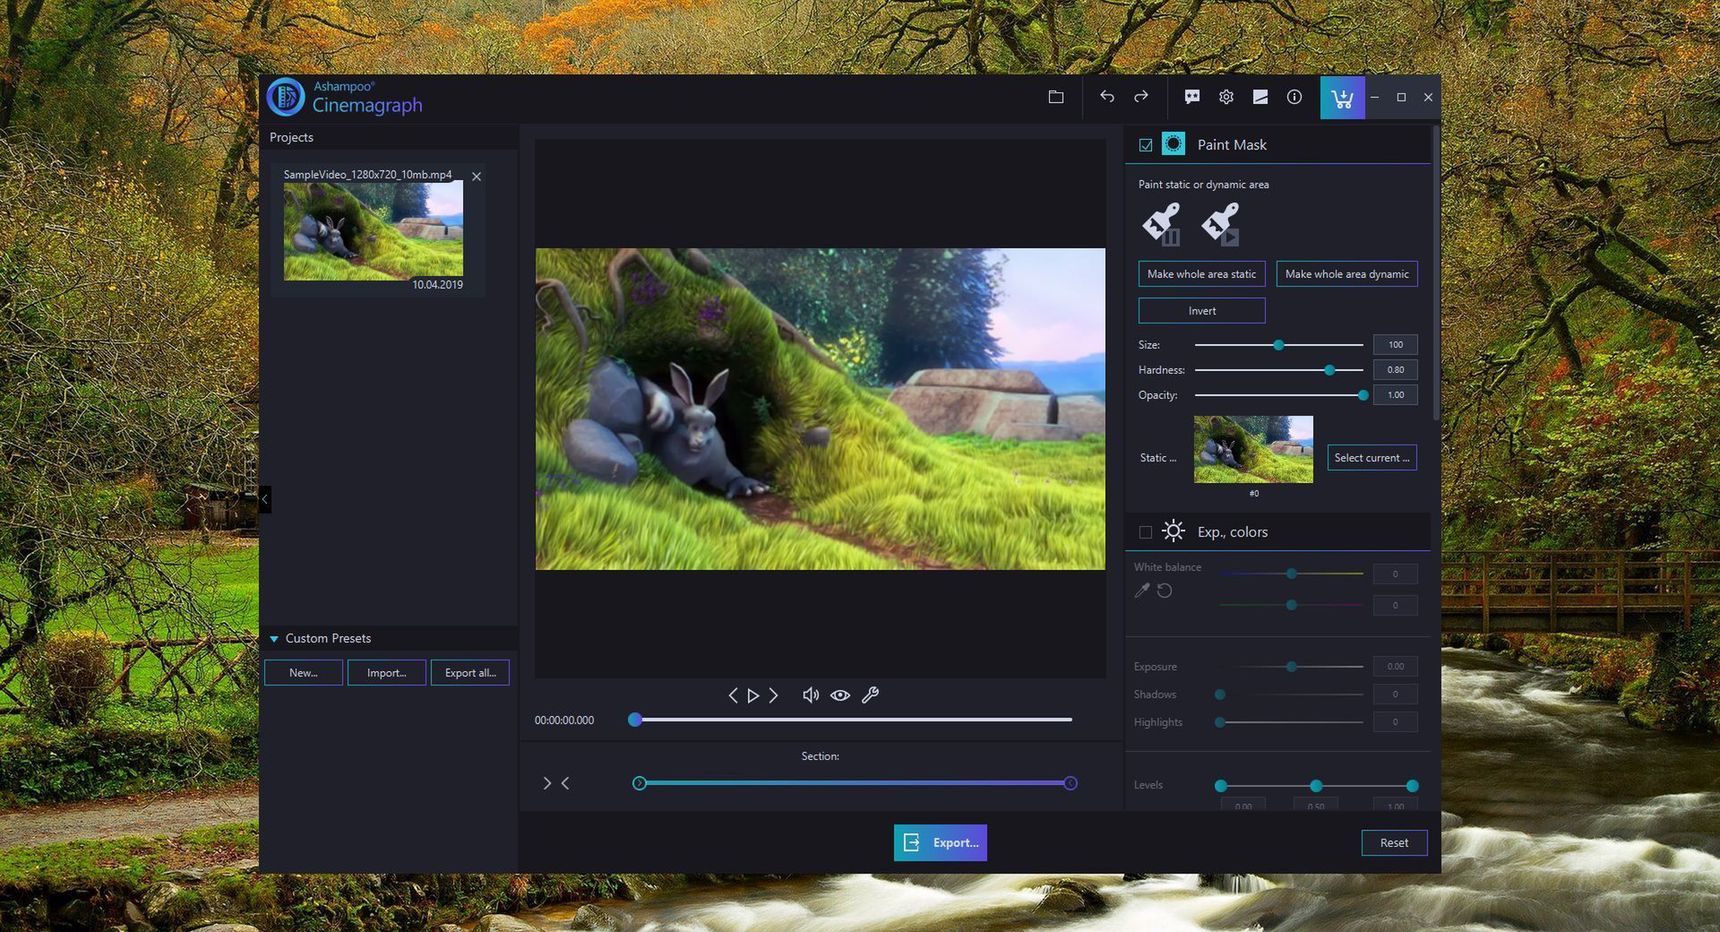Click the Opacity value field
1720x932 pixels.
click(x=1395, y=395)
